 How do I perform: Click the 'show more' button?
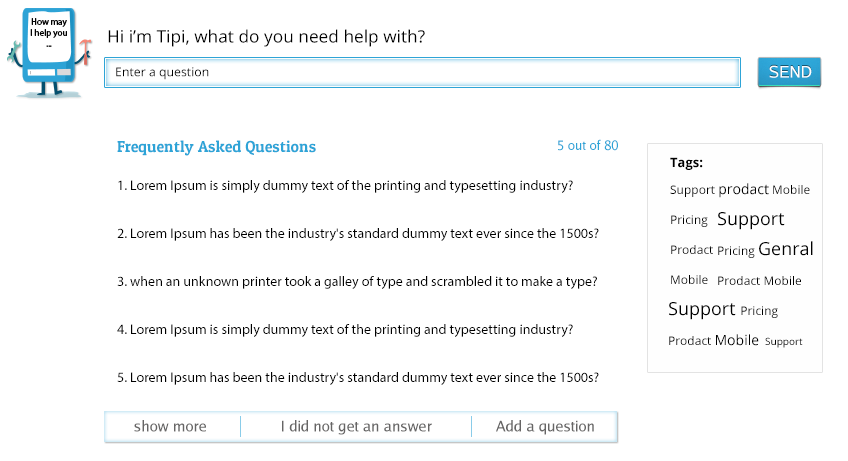click(x=170, y=426)
